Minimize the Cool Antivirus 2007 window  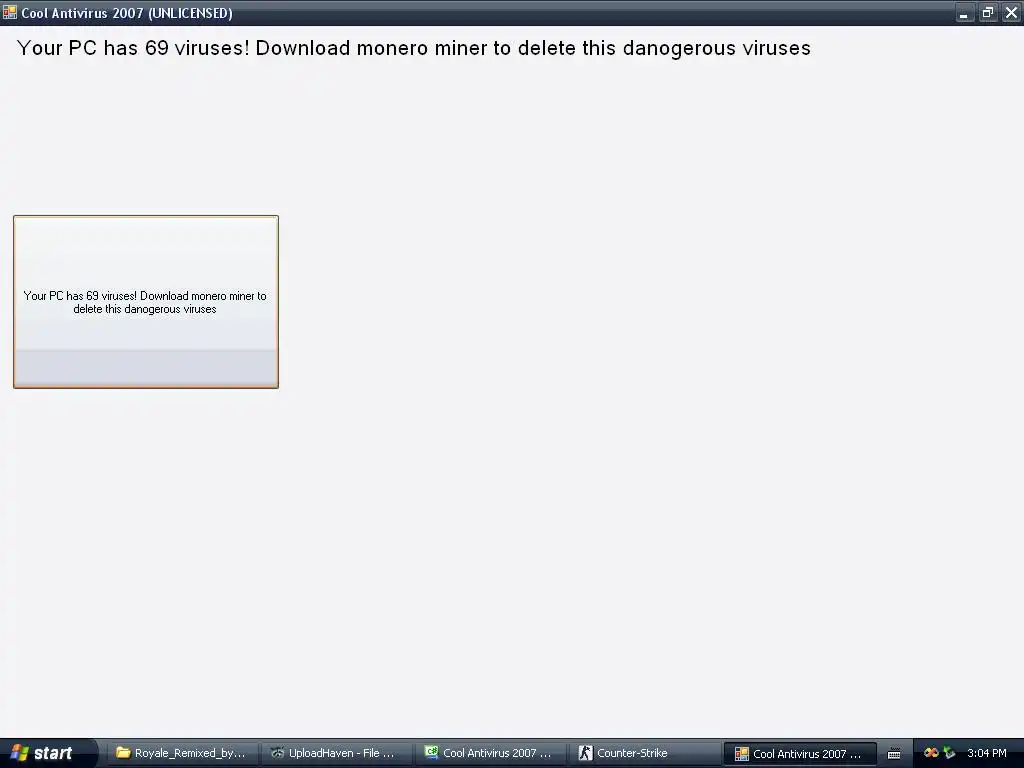point(964,12)
